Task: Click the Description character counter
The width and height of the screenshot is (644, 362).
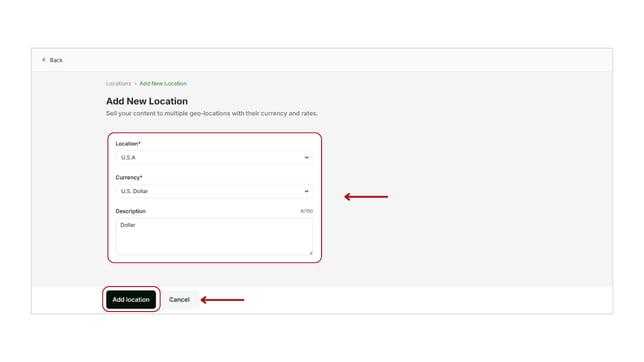Action: point(306,211)
